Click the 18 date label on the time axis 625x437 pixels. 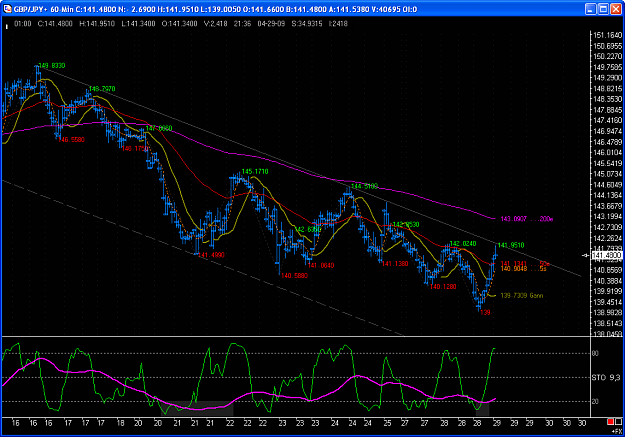click(120, 423)
